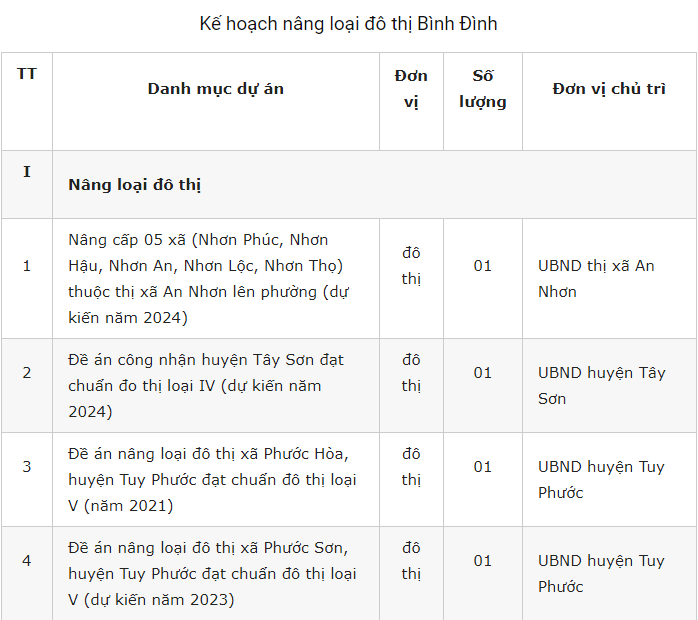Image resolution: width=698 pixels, height=620 pixels.
Task: Click the 'Đơn vị' column header
Action: (411, 89)
